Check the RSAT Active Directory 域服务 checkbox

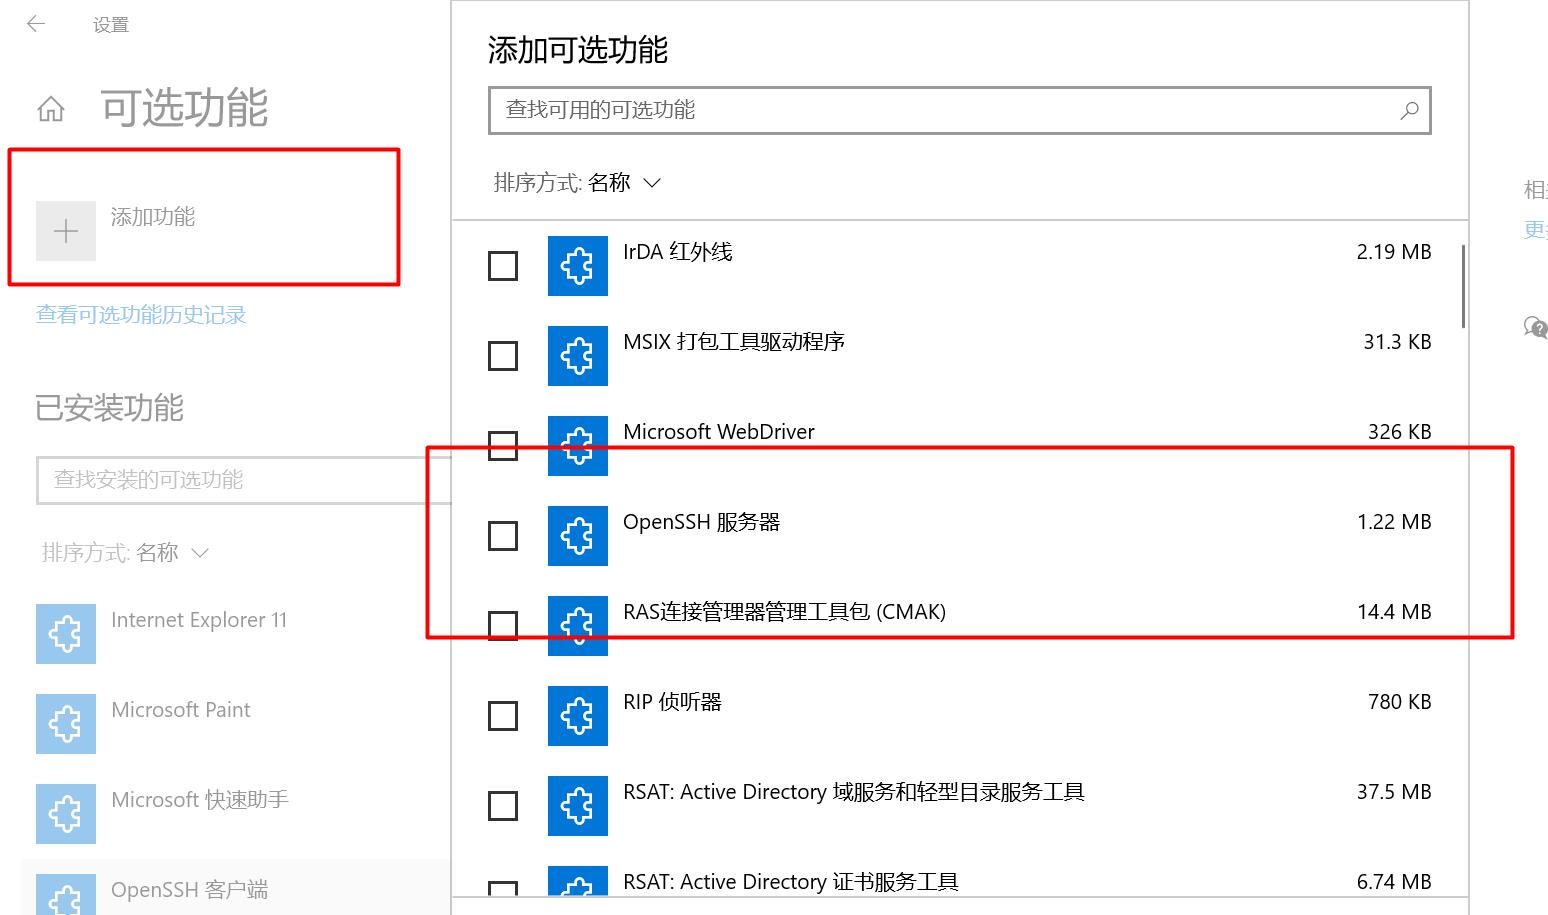[x=503, y=806]
